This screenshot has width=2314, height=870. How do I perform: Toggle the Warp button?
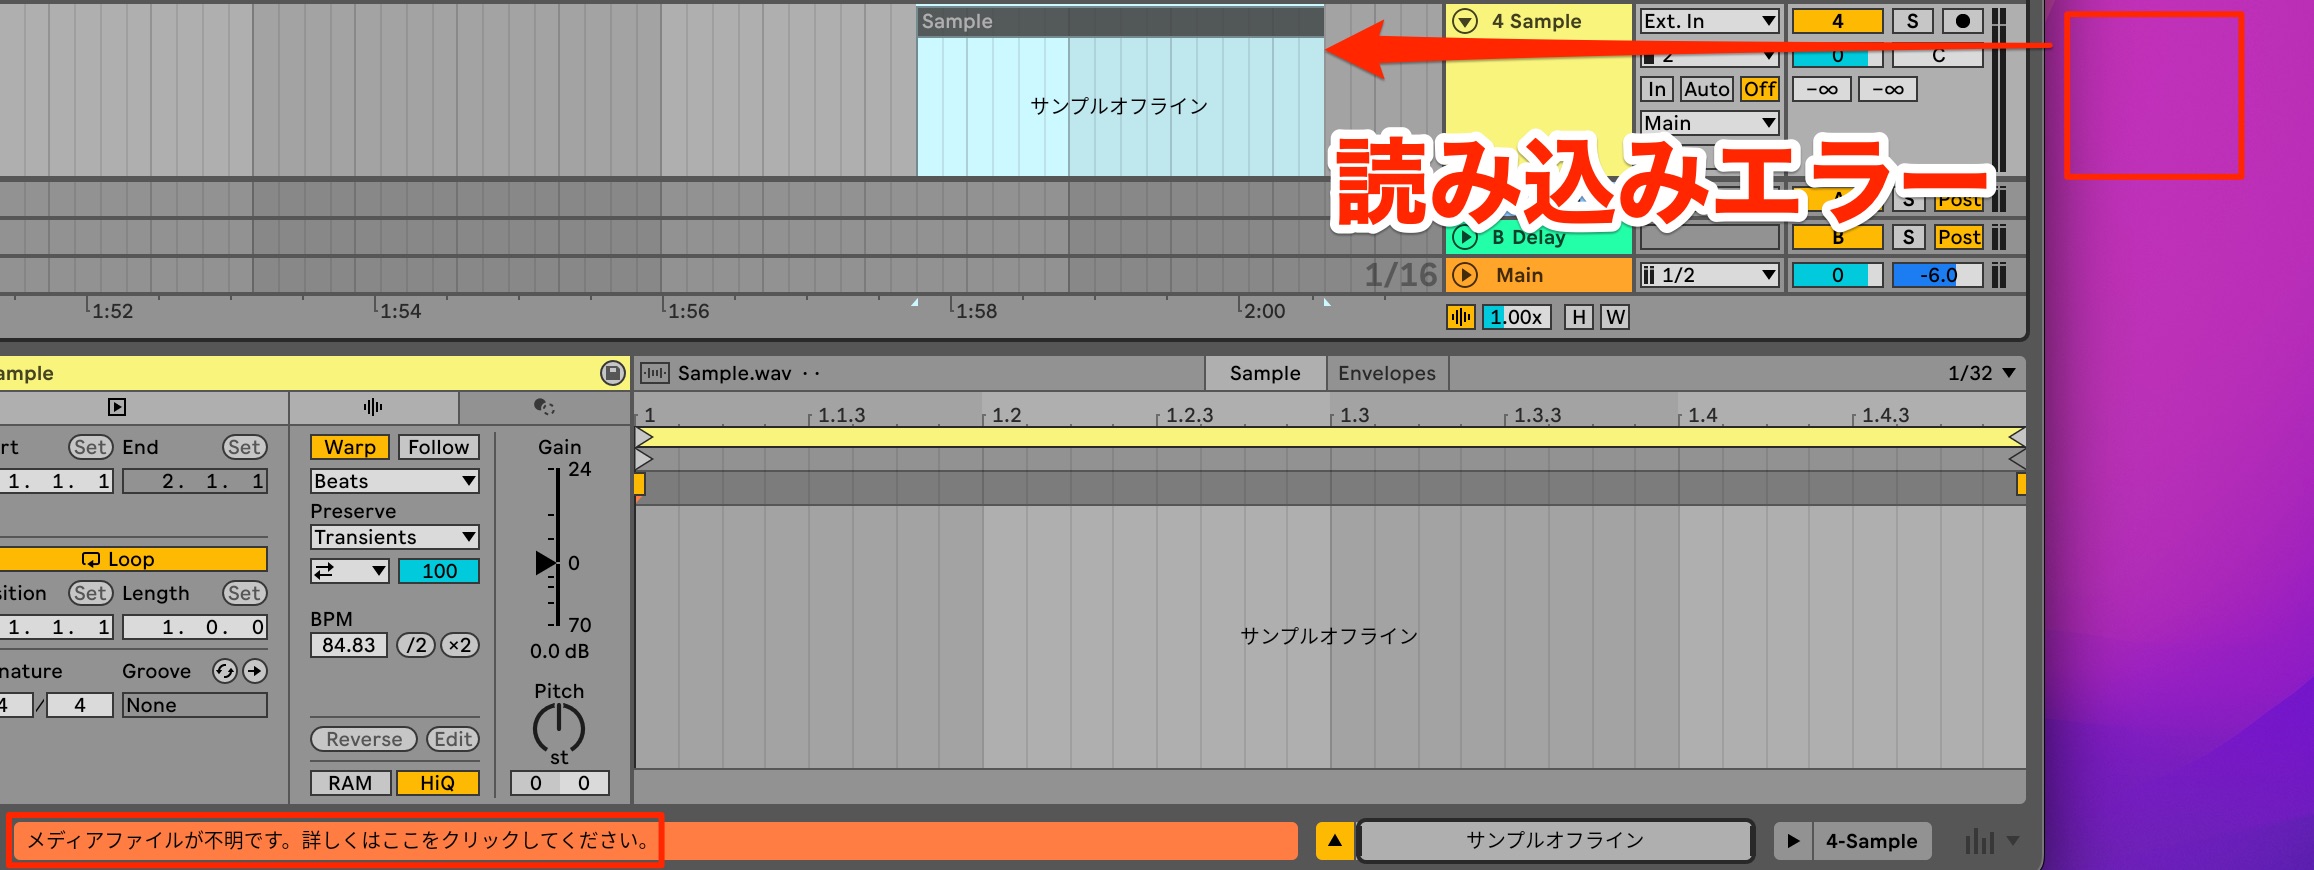click(350, 447)
